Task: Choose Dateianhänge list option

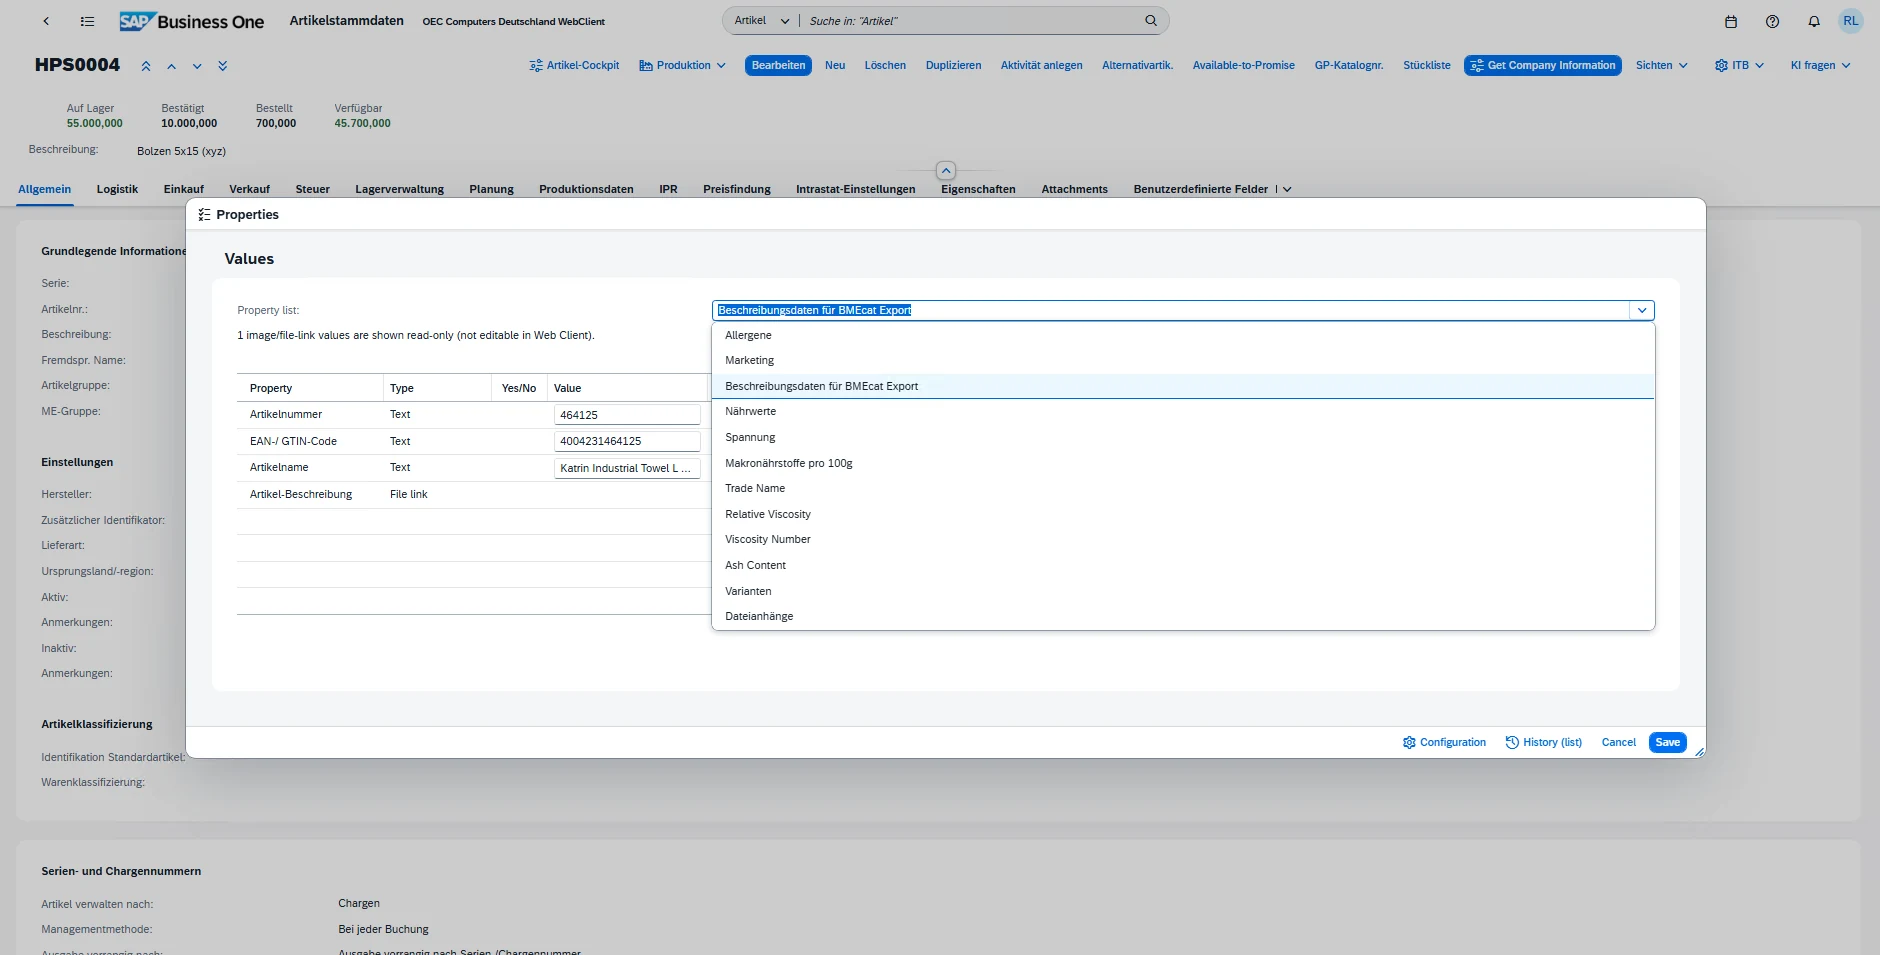Action: [1183, 616]
